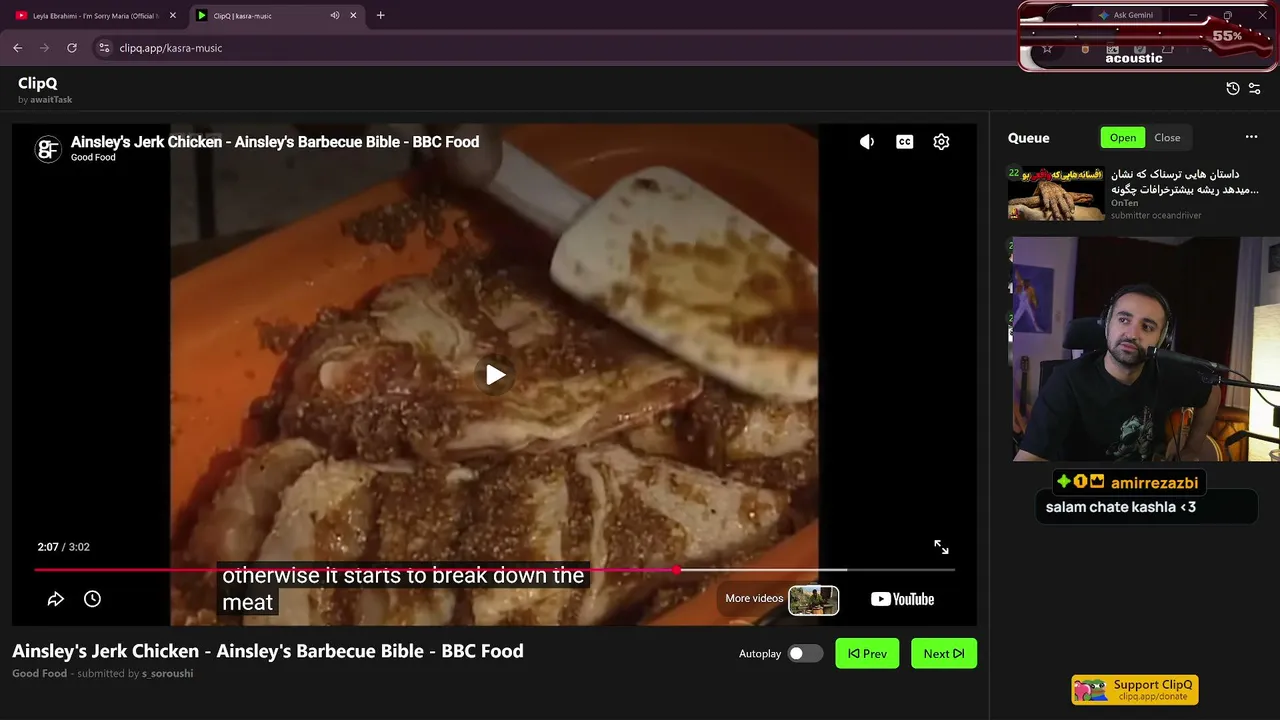Switch to the Leyla Ebrahimi YouTube tab
This screenshot has height=720, width=1280.
pos(95,16)
